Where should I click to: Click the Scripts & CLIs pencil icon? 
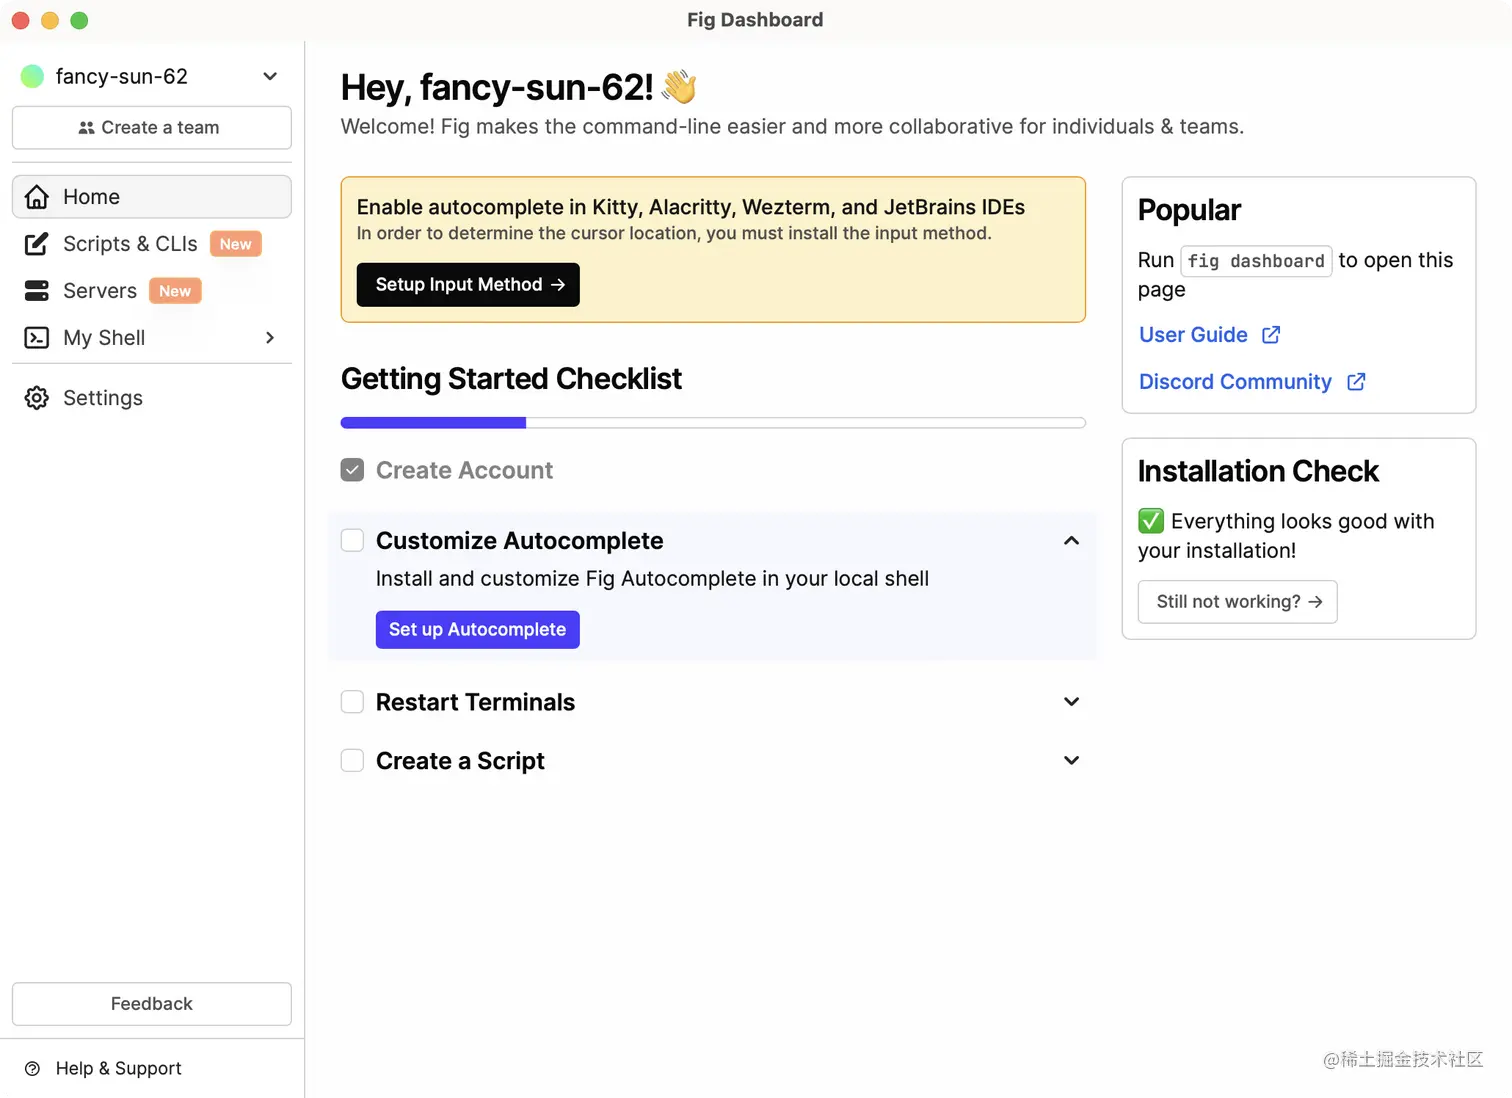point(37,244)
